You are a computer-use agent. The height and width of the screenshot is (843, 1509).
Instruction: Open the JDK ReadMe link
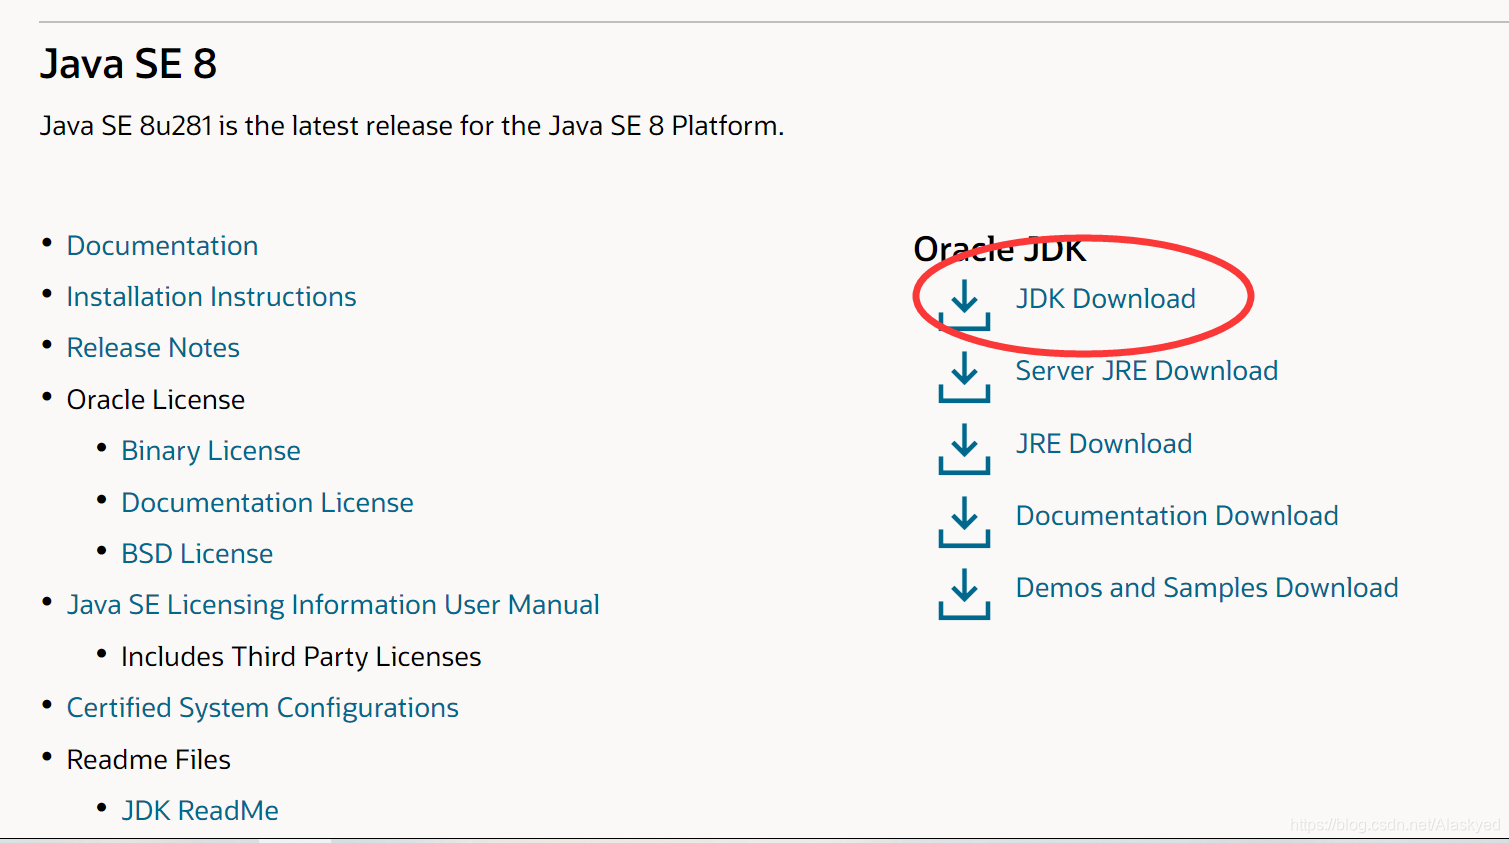(x=200, y=811)
